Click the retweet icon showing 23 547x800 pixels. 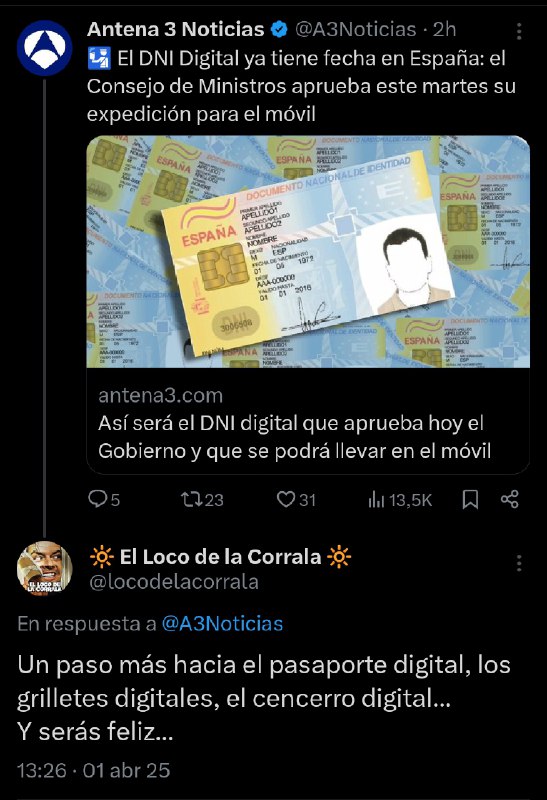click(x=191, y=499)
